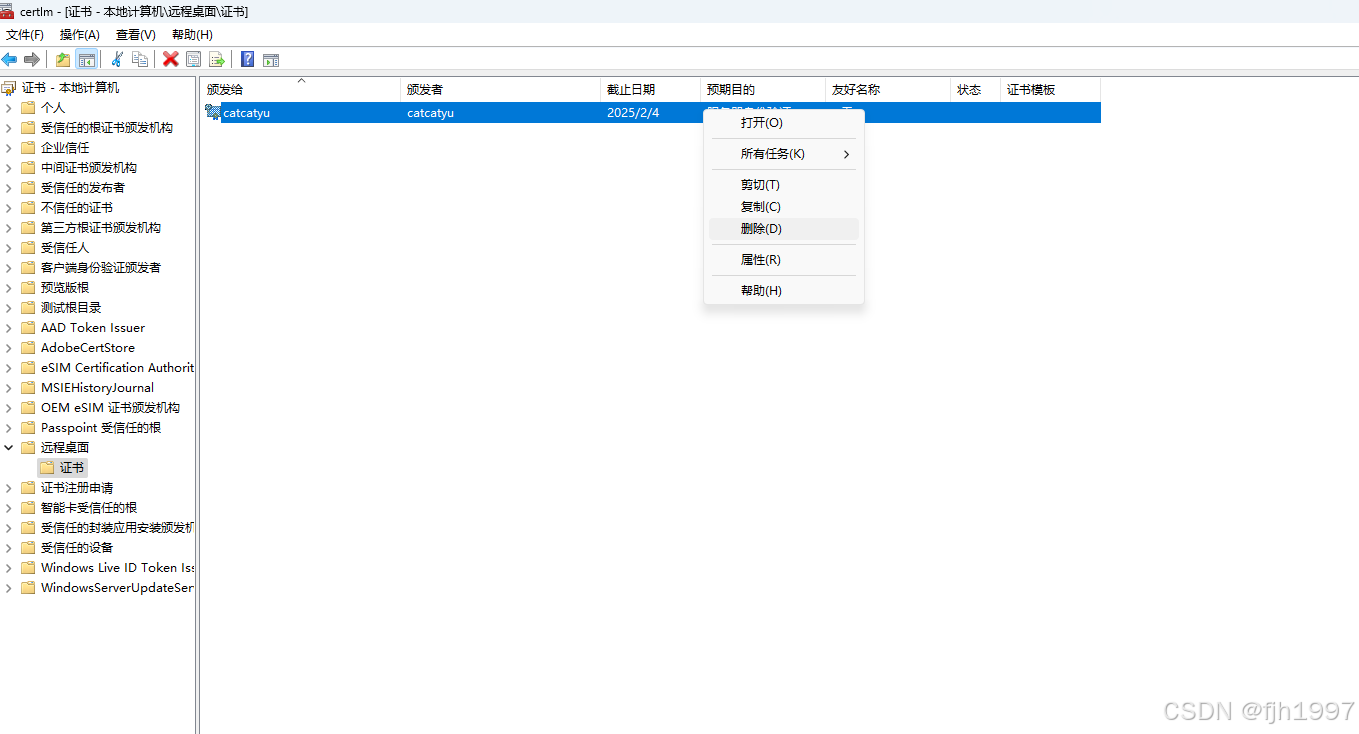Expand the 受信任的设备 tree node
Image resolution: width=1359 pixels, height=734 pixels.
pos(9,548)
